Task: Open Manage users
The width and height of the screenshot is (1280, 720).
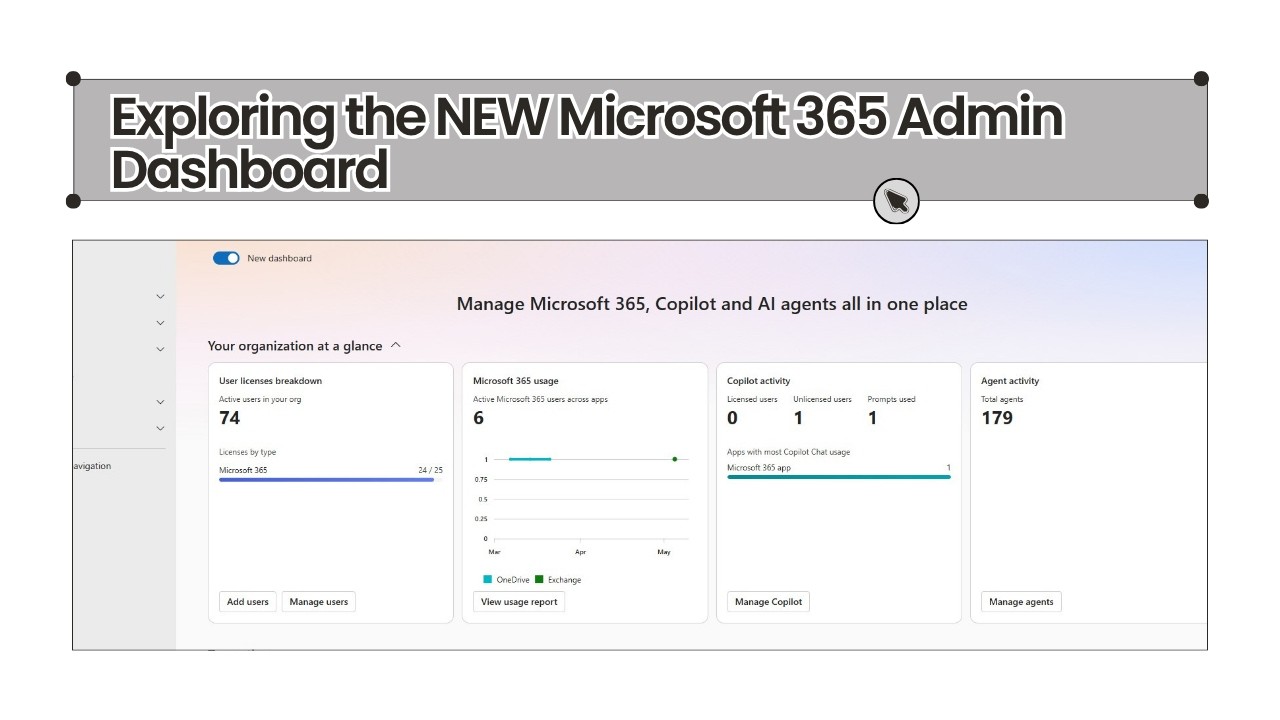Action: 319,601
